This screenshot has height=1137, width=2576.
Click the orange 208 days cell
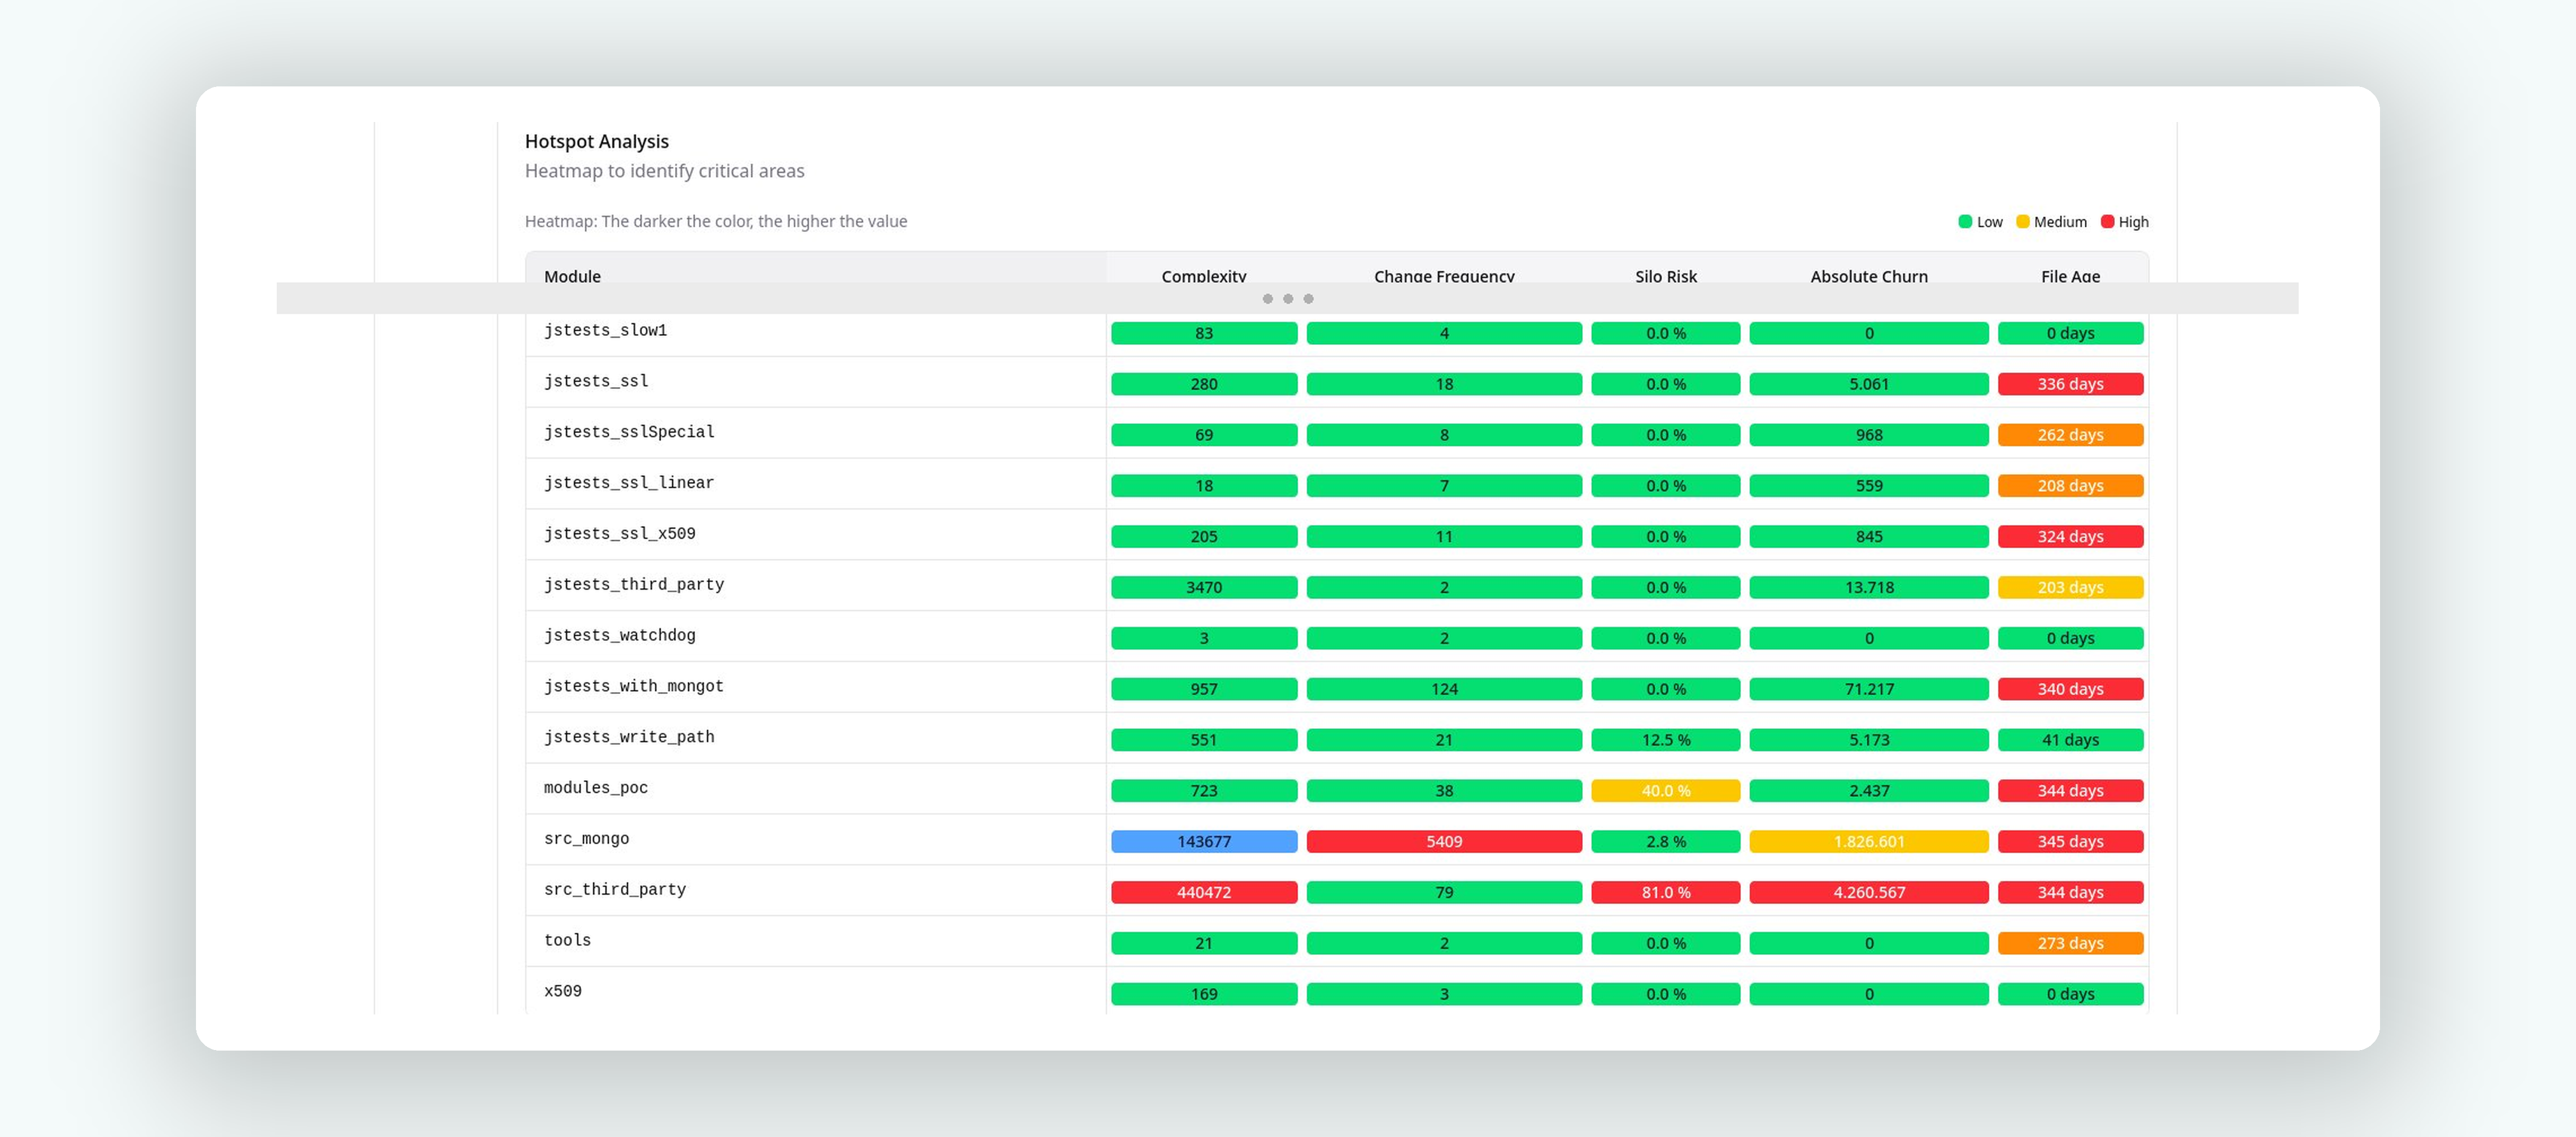pos(2070,486)
